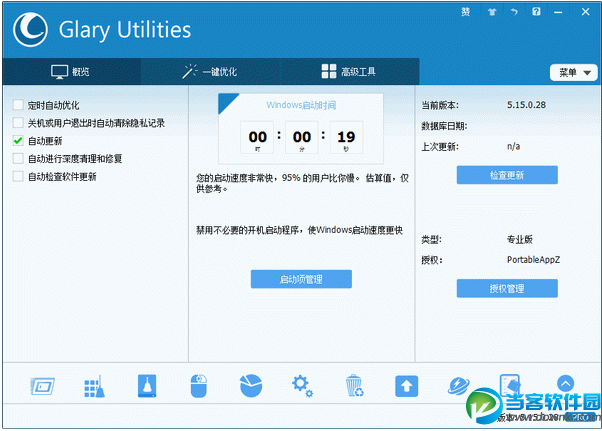Enable 自动检查软件更新 checkbox
Screen dimensions: 602x431
(18, 177)
